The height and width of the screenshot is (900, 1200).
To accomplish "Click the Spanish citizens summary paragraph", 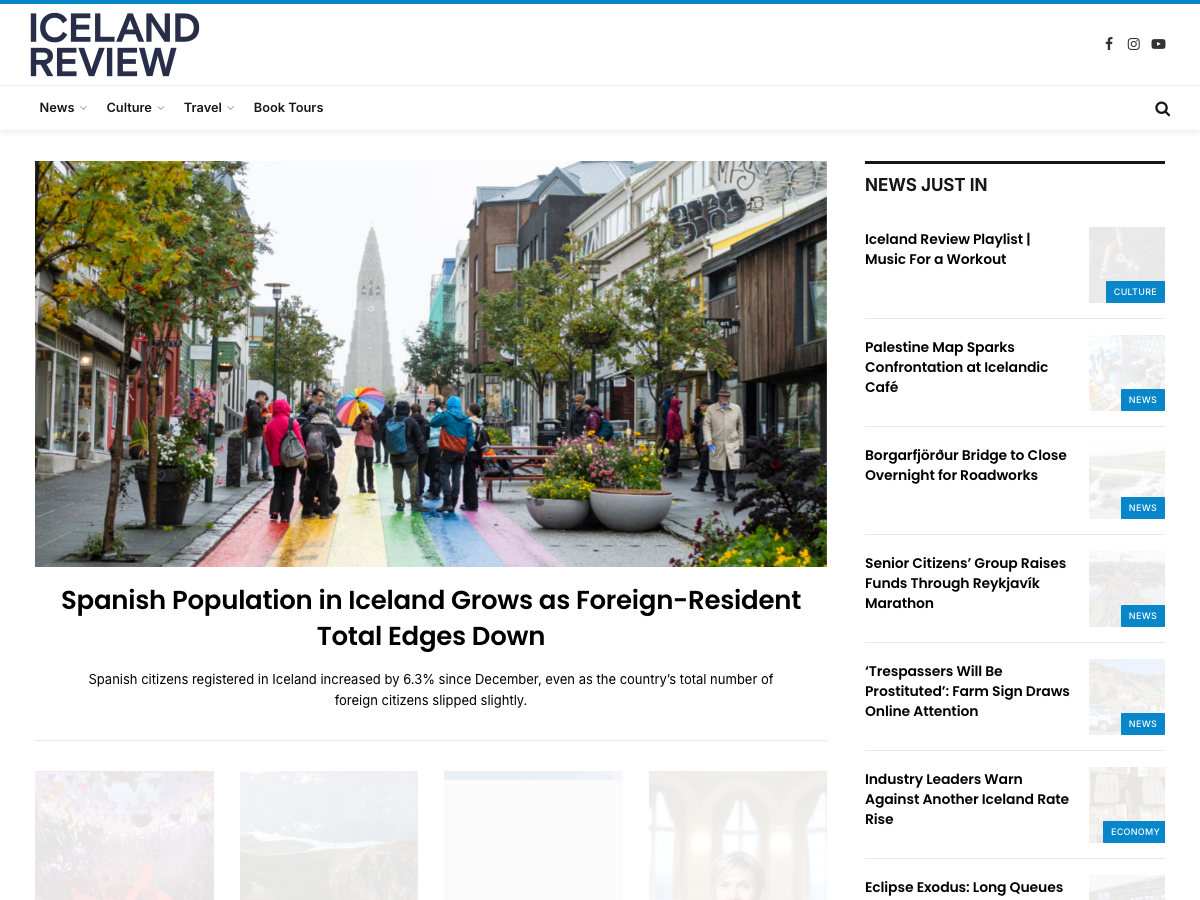I will tap(431, 690).
